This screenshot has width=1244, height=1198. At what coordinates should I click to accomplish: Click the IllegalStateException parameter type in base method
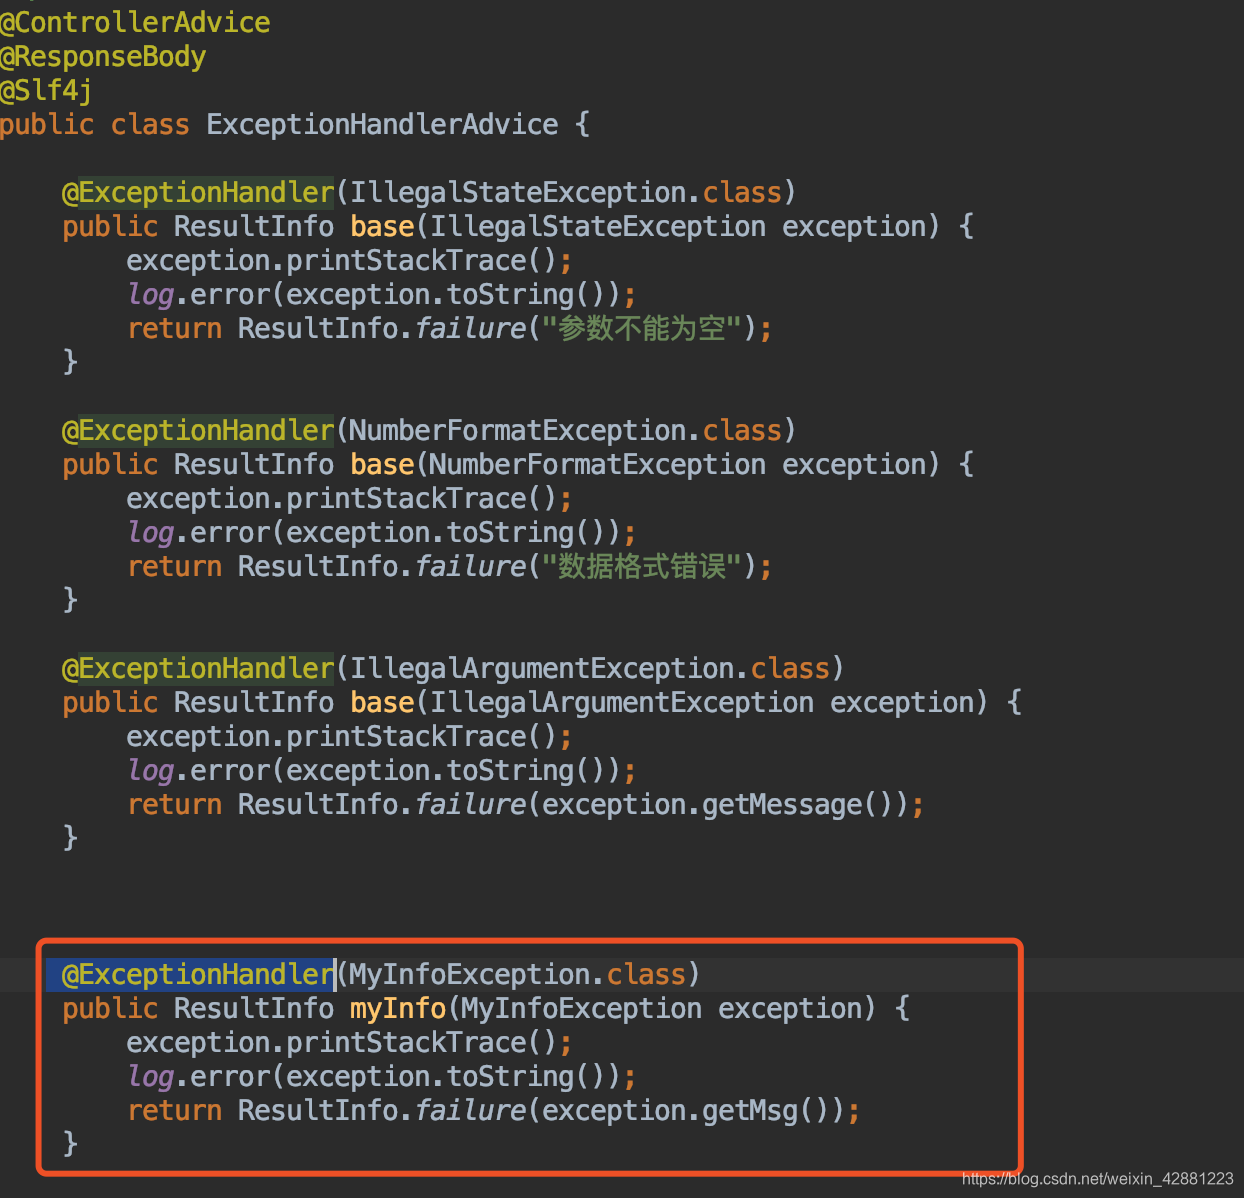click(598, 226)
